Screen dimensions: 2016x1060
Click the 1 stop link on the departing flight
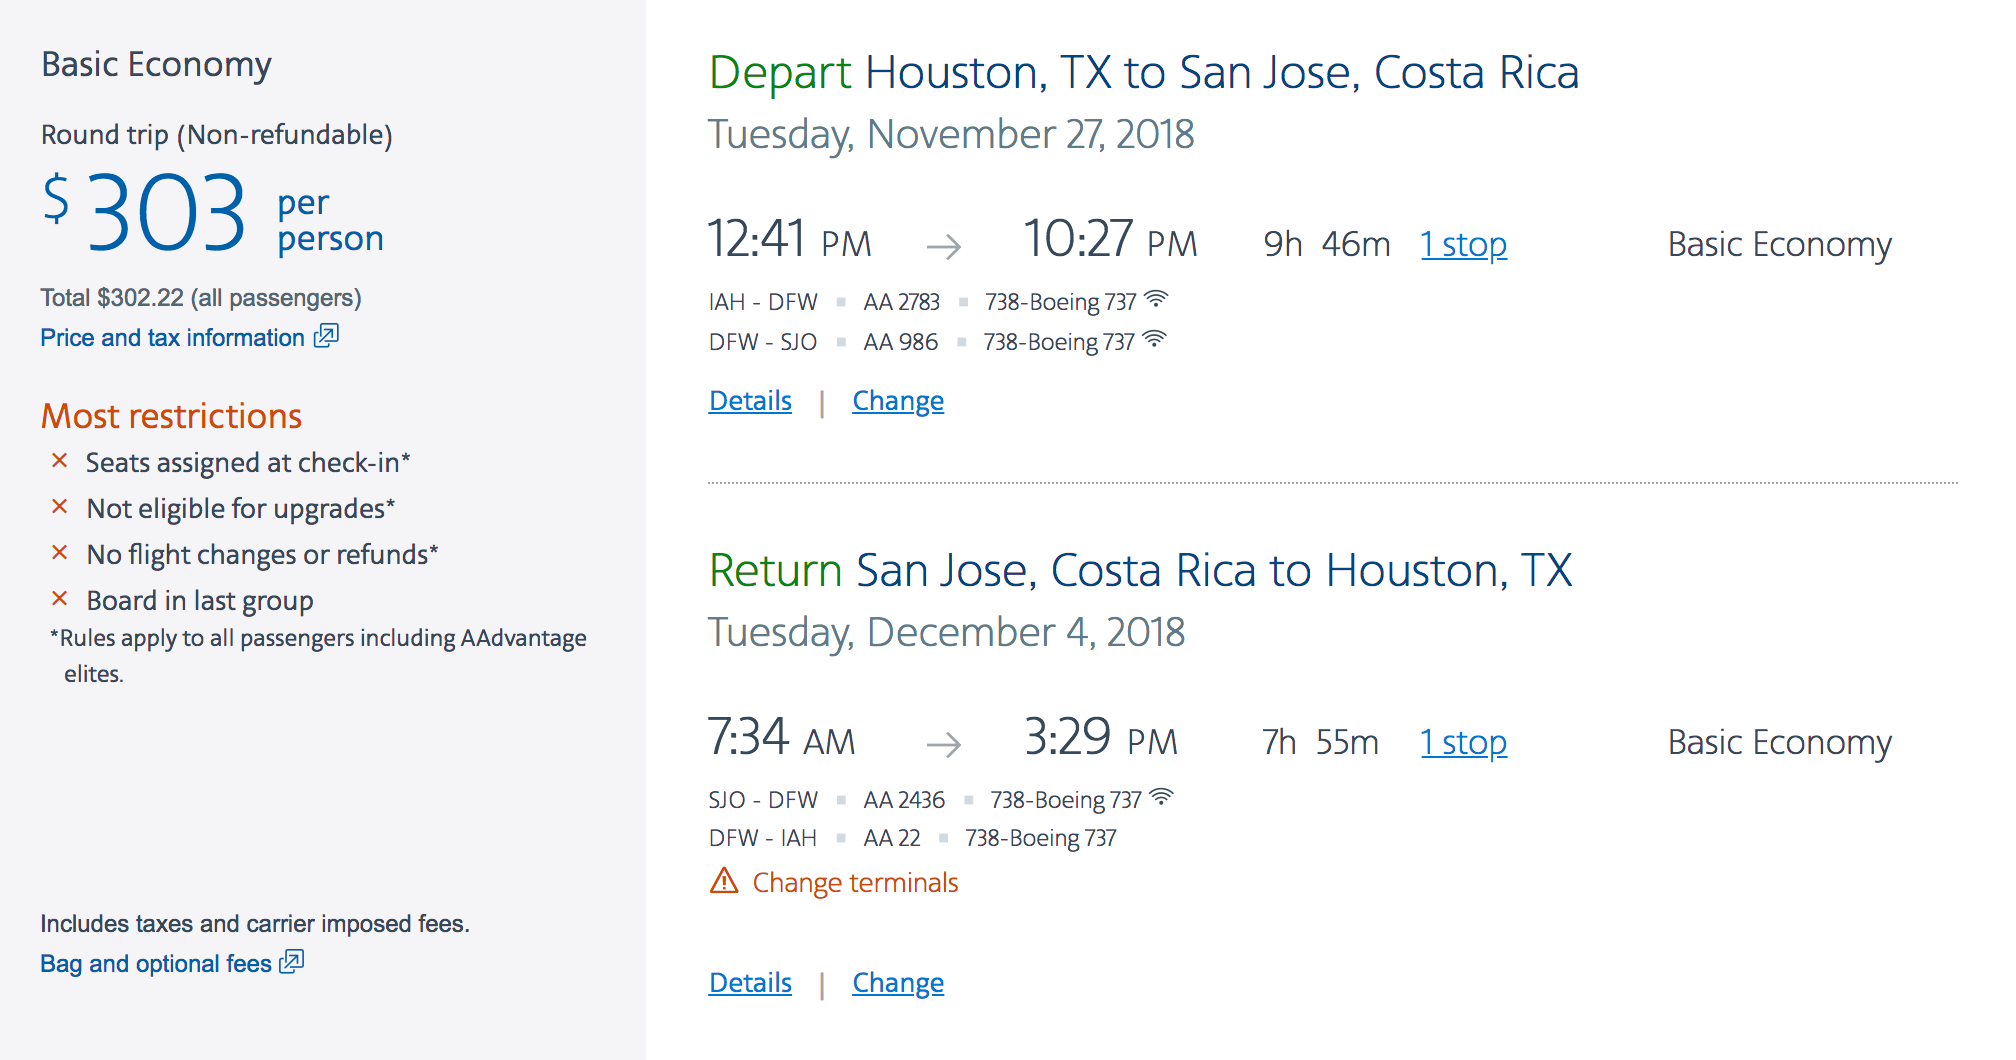(x=1463, y=244)
